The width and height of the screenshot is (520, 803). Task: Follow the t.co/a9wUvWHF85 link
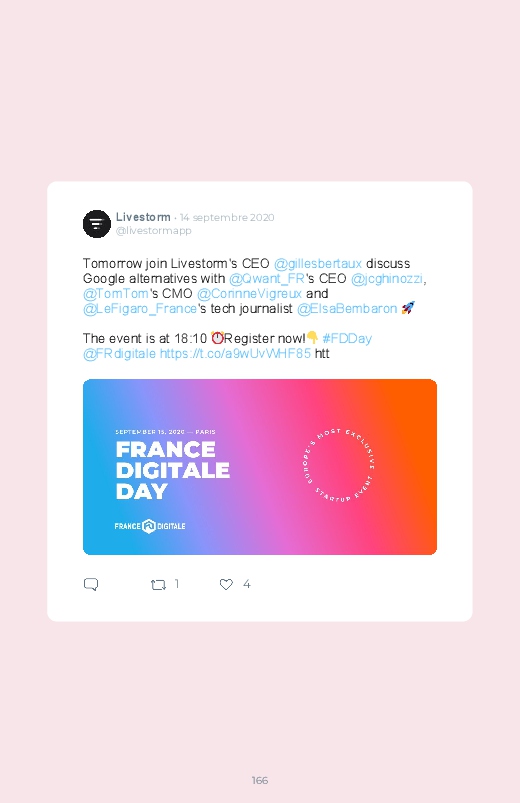(235, 353)
